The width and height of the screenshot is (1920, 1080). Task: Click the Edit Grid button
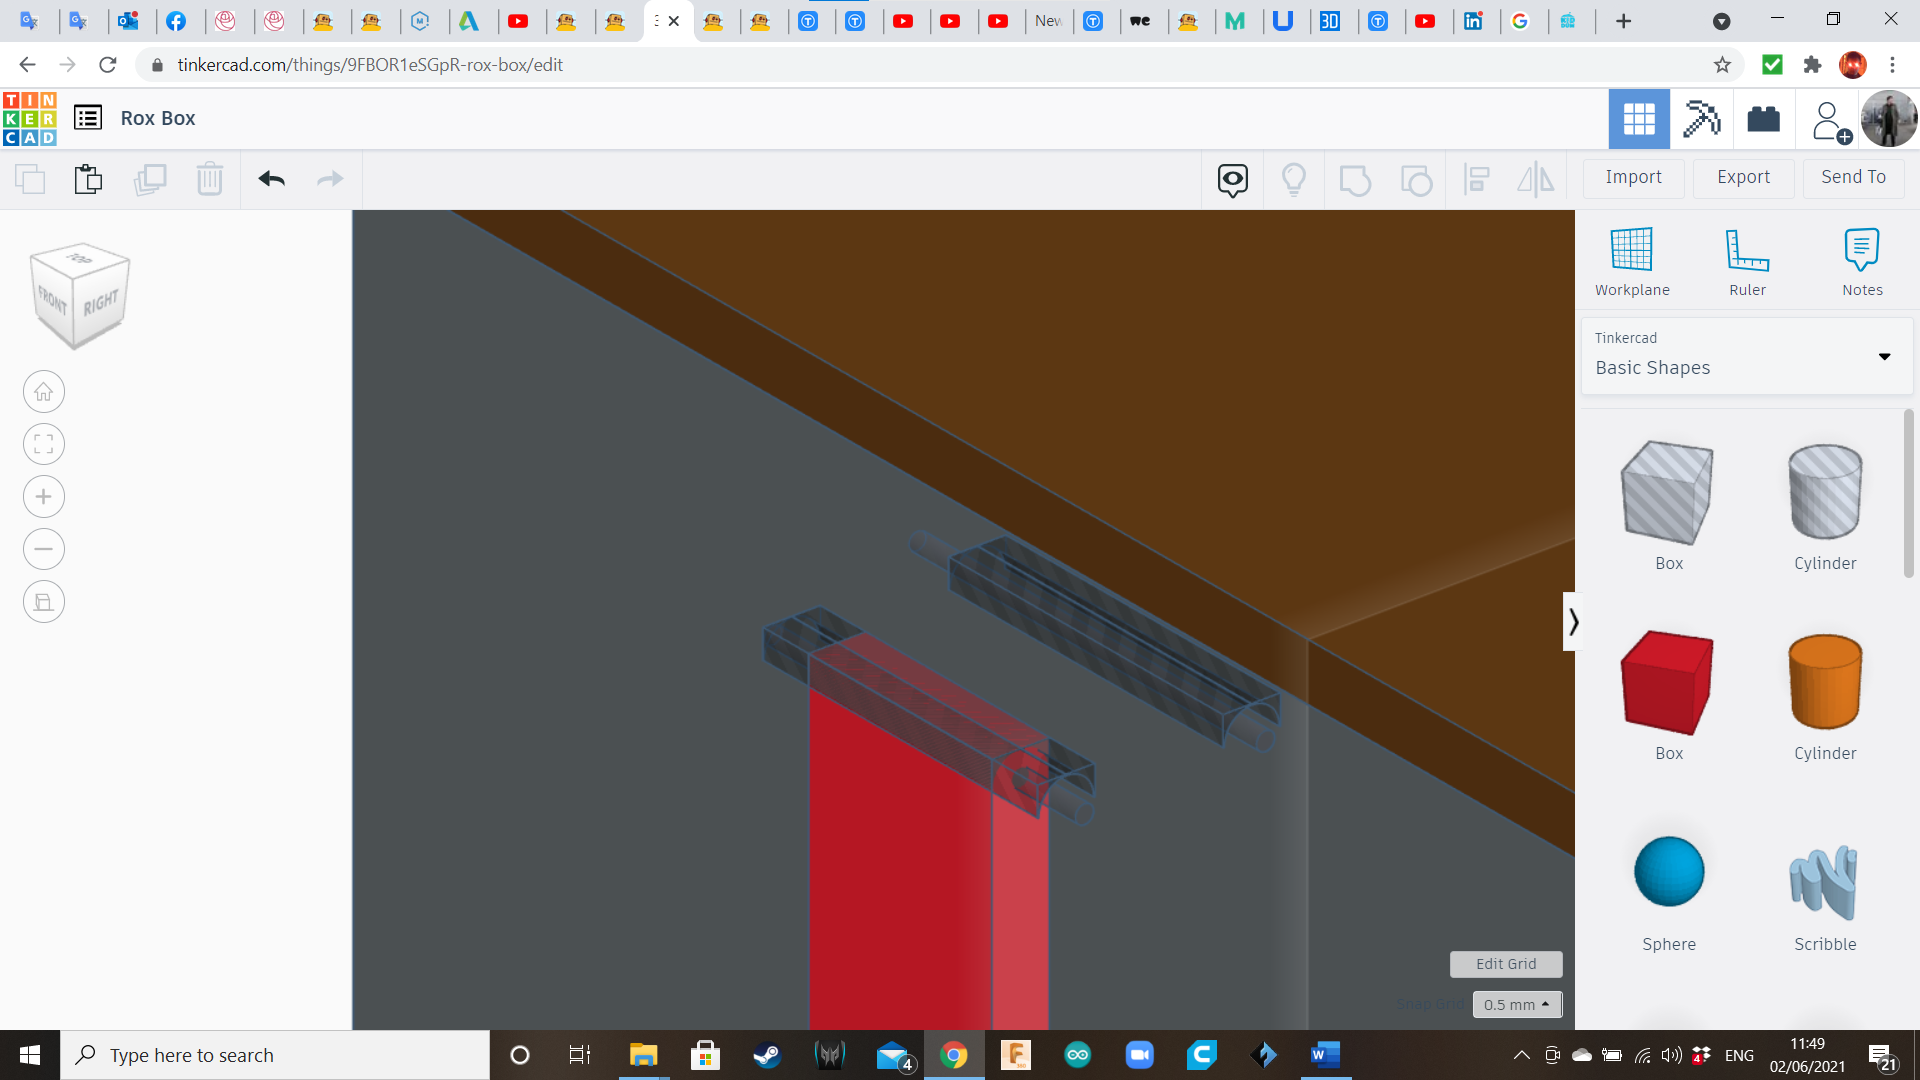(x=1506, y=964)
